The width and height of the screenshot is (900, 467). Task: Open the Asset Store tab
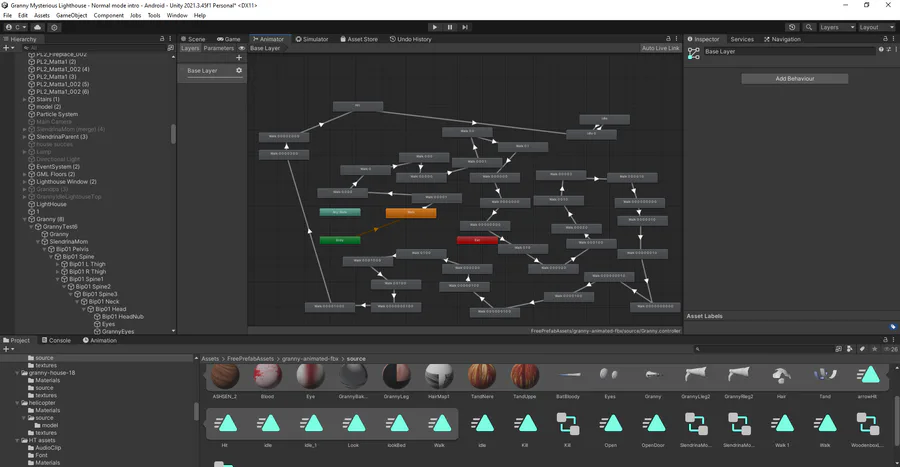pos(359,39)
